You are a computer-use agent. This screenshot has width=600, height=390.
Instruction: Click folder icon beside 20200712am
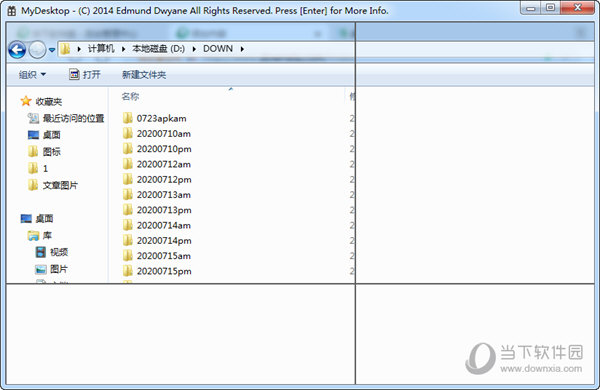(x=128, y=164)
